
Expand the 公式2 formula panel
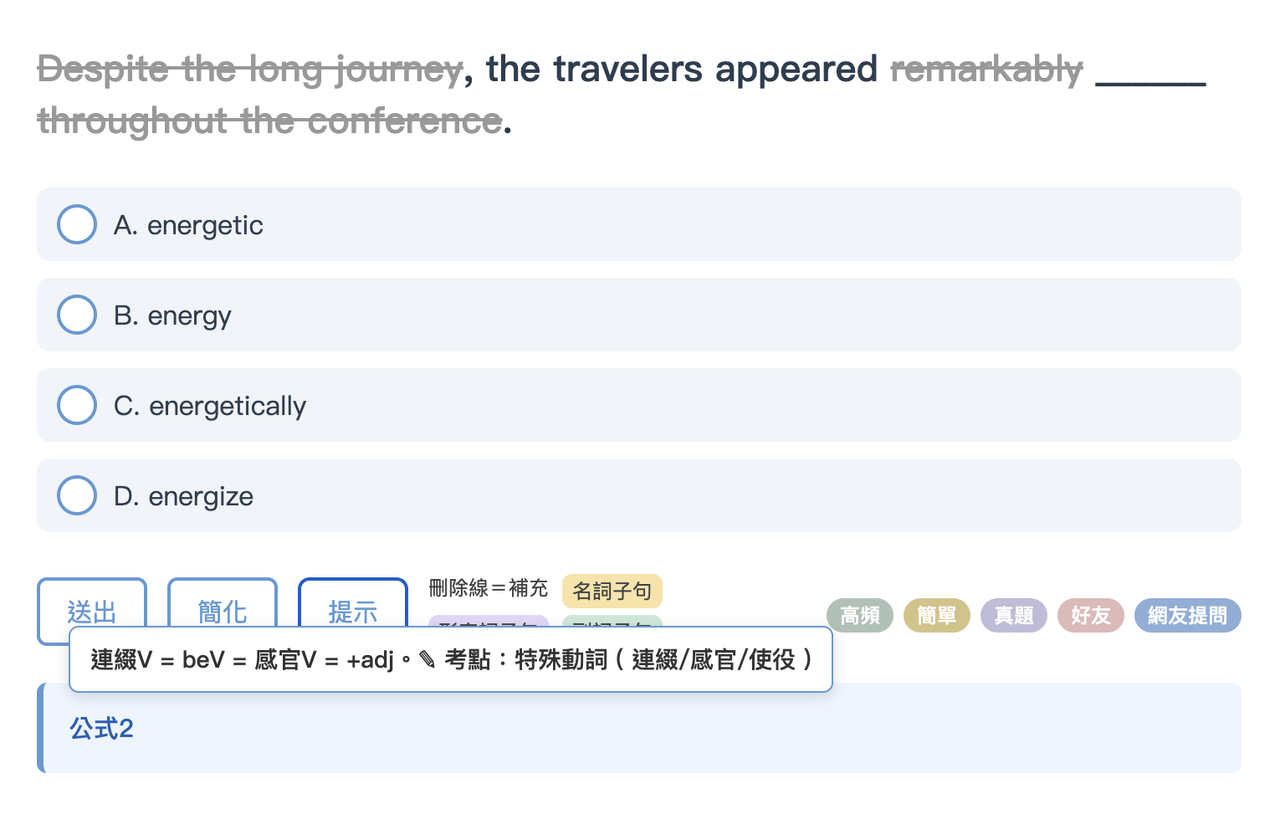coord(639,728)
